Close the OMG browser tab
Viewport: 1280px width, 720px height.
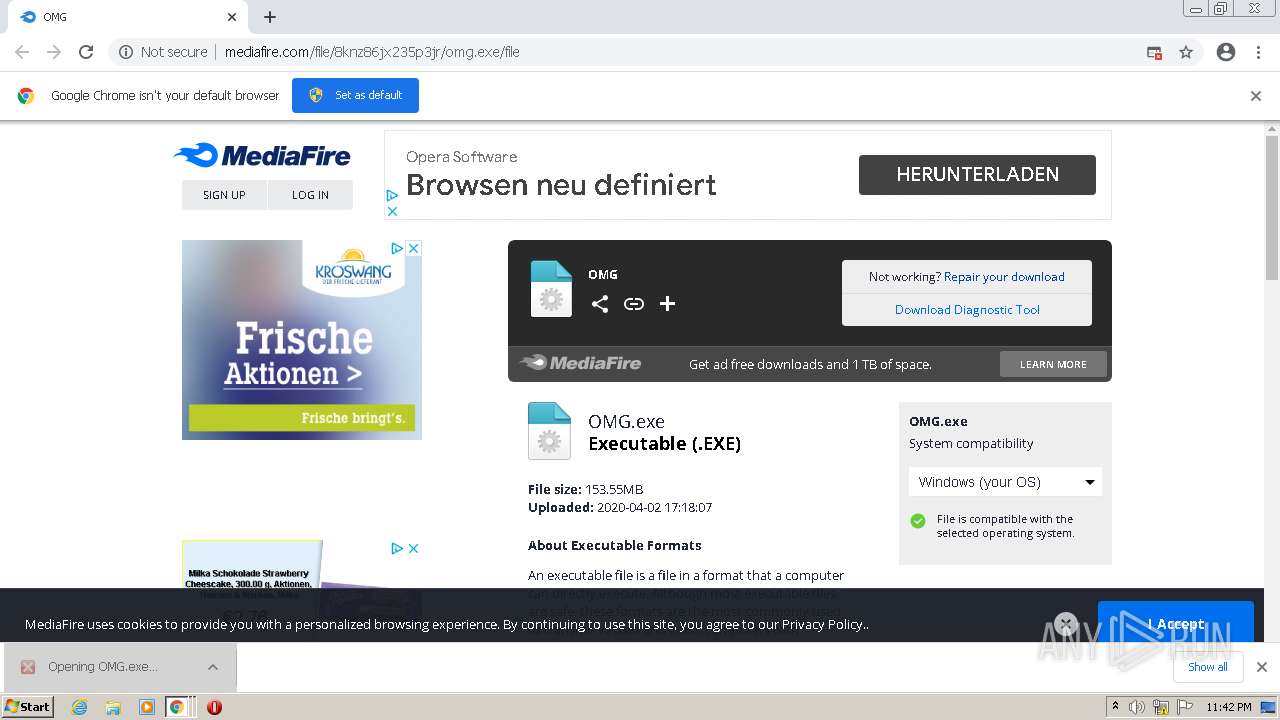point(232,17)
